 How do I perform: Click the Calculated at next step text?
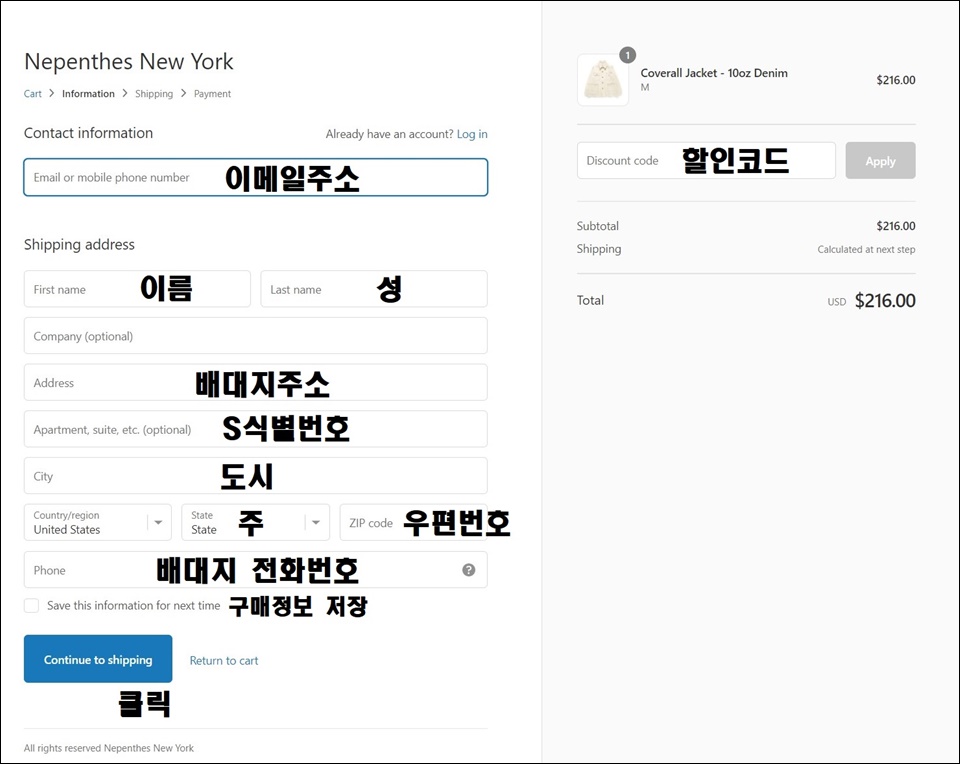(866, 249)
